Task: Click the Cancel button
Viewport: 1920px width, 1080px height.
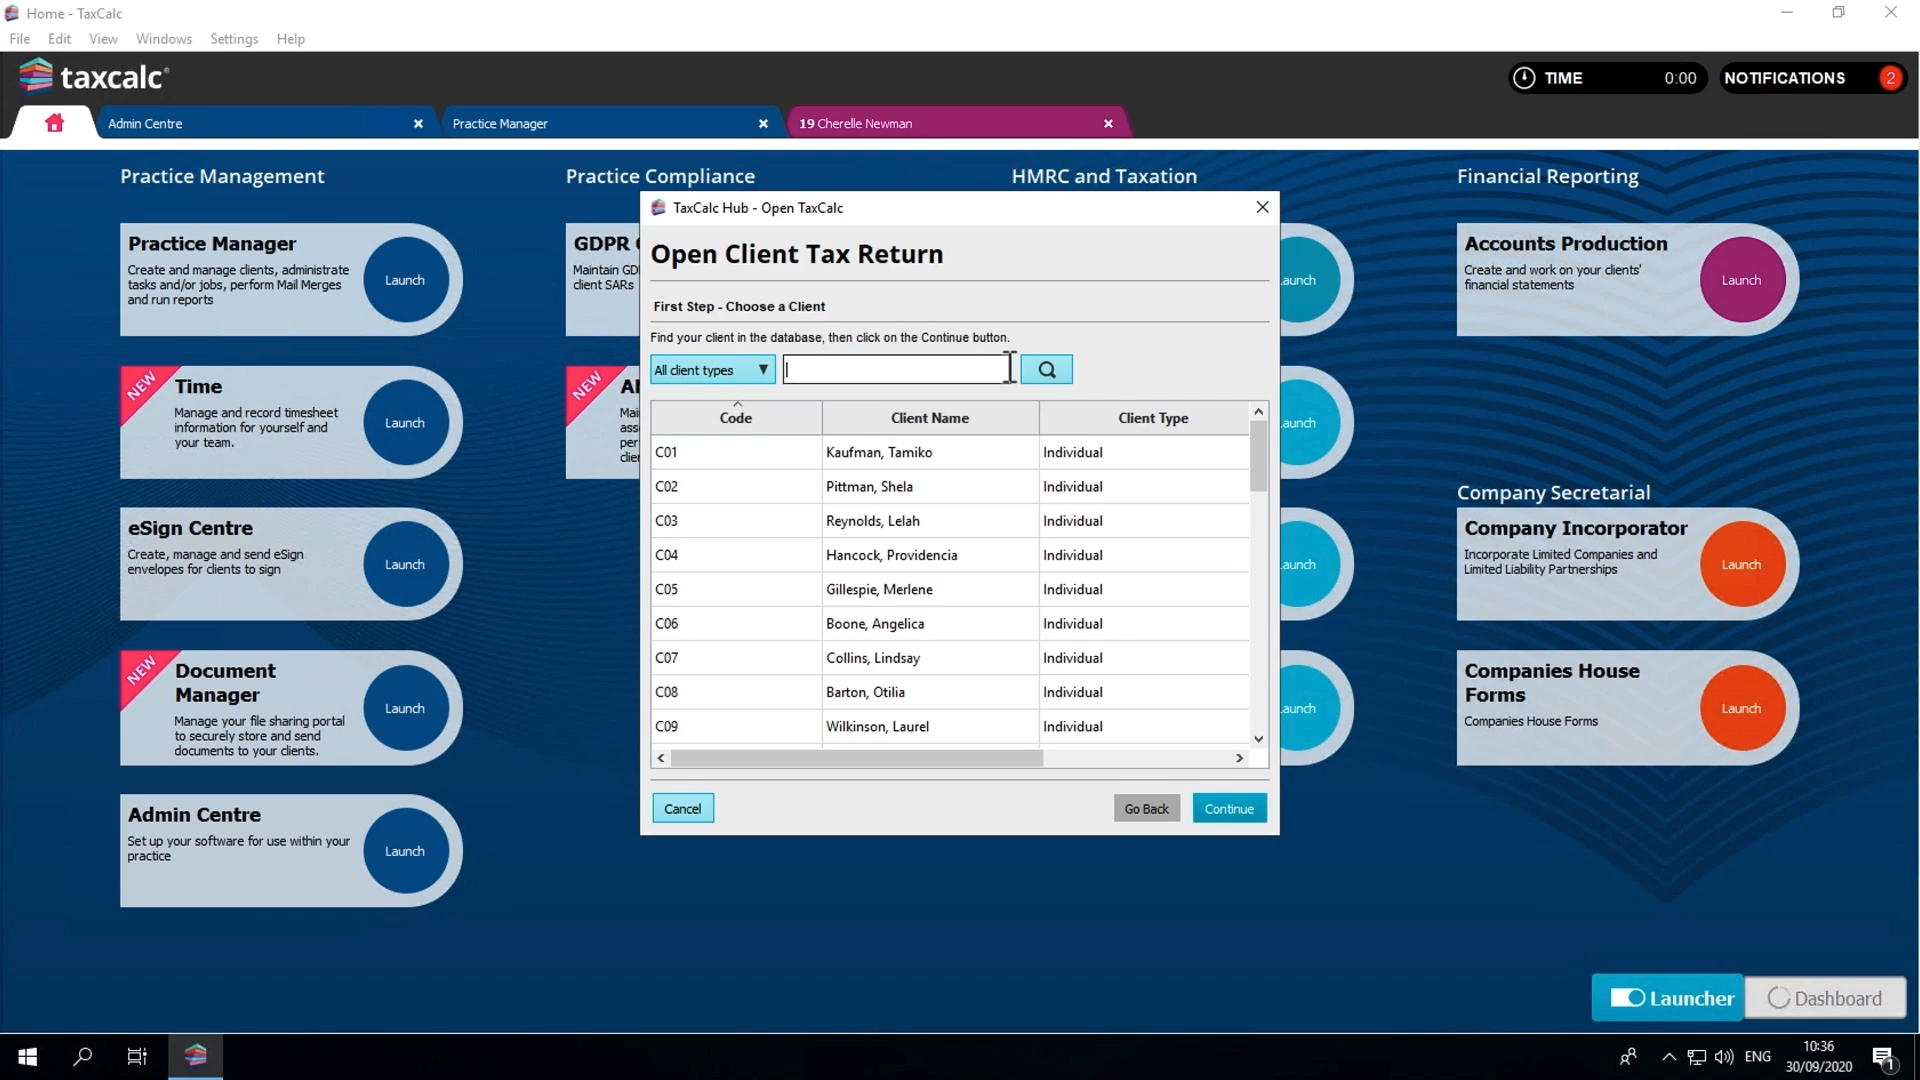Action: coord(683,809)
